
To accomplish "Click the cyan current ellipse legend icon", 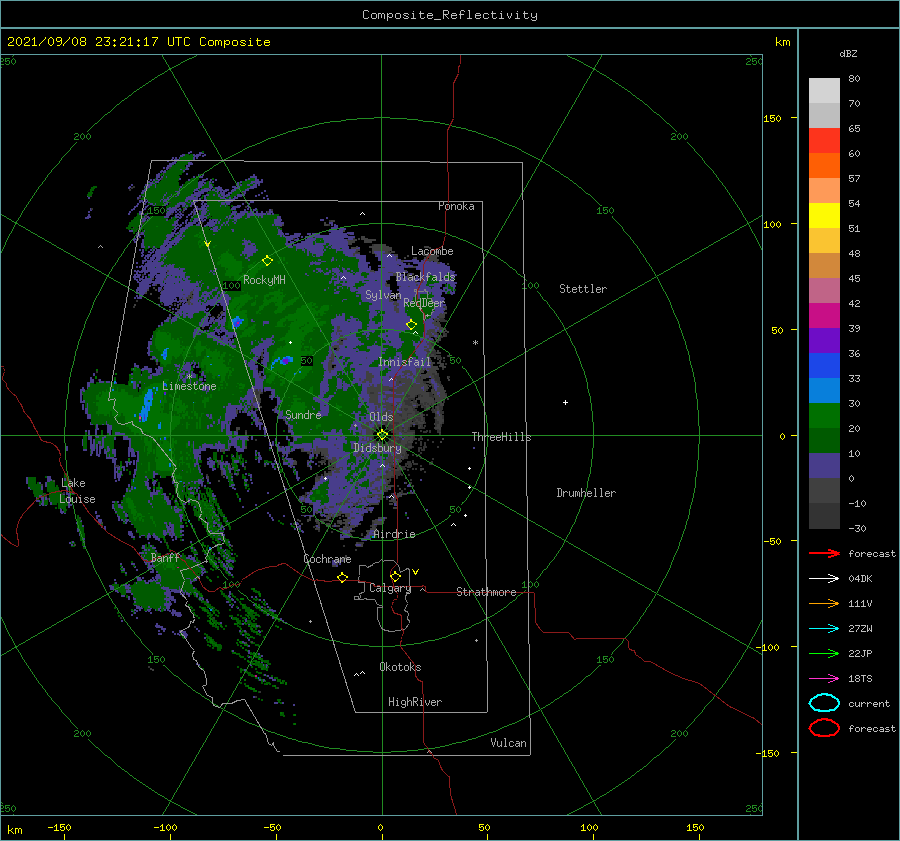I will tap(824, 703).
